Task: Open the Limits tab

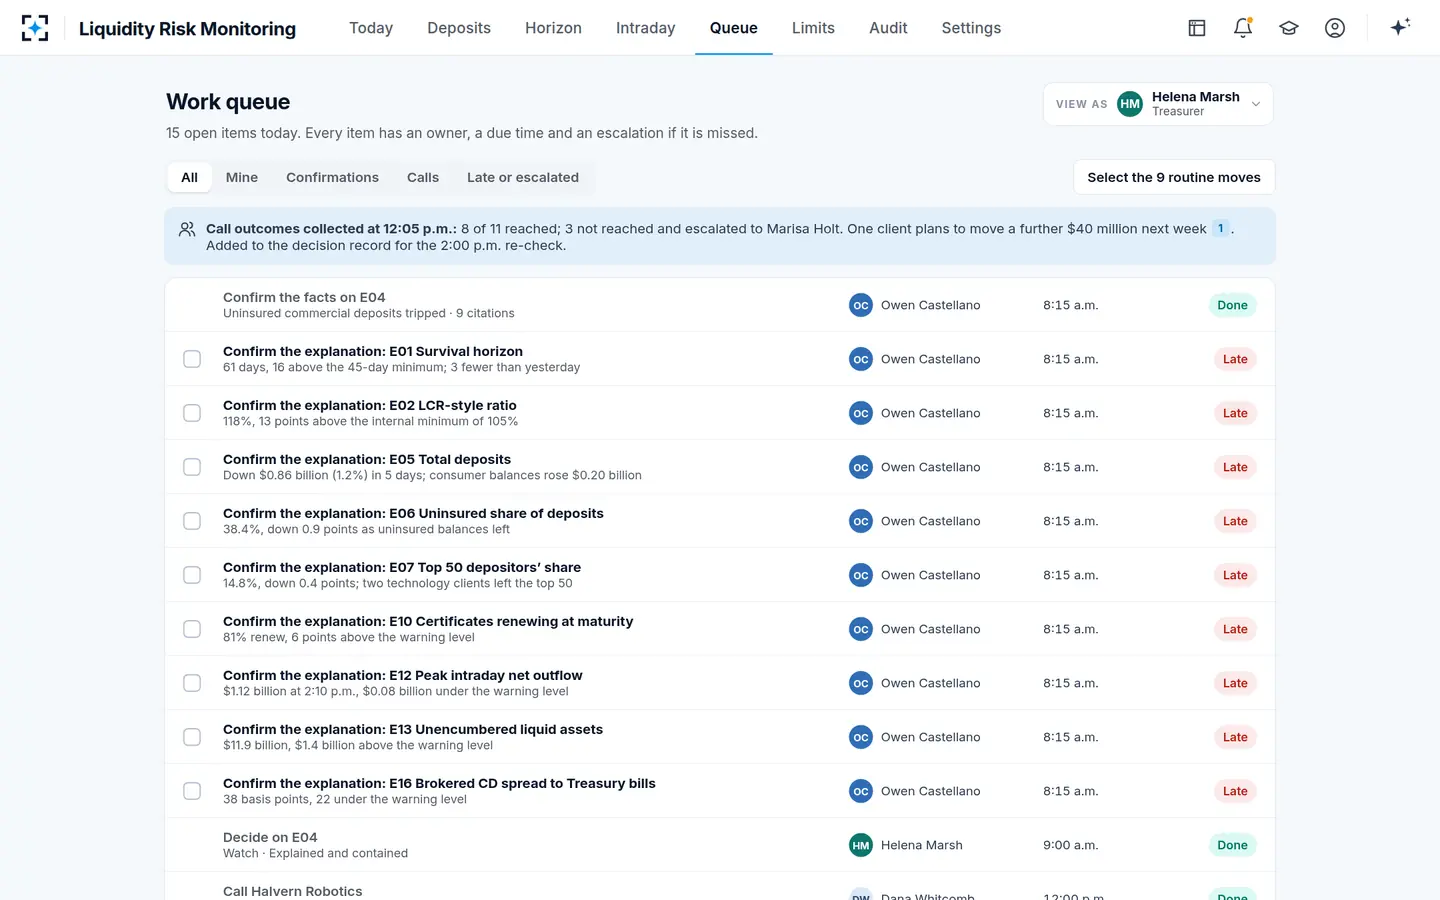Action: [x=813, y=28]
